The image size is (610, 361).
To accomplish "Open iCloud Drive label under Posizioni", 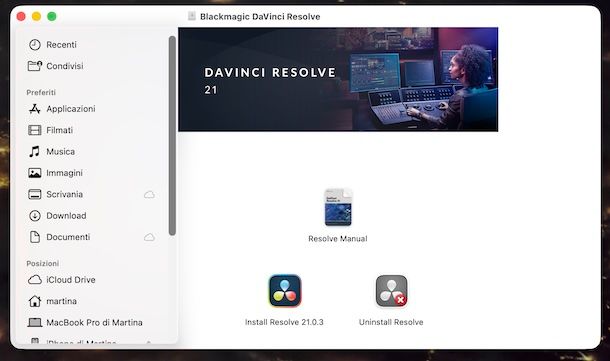I will point(71,280).
